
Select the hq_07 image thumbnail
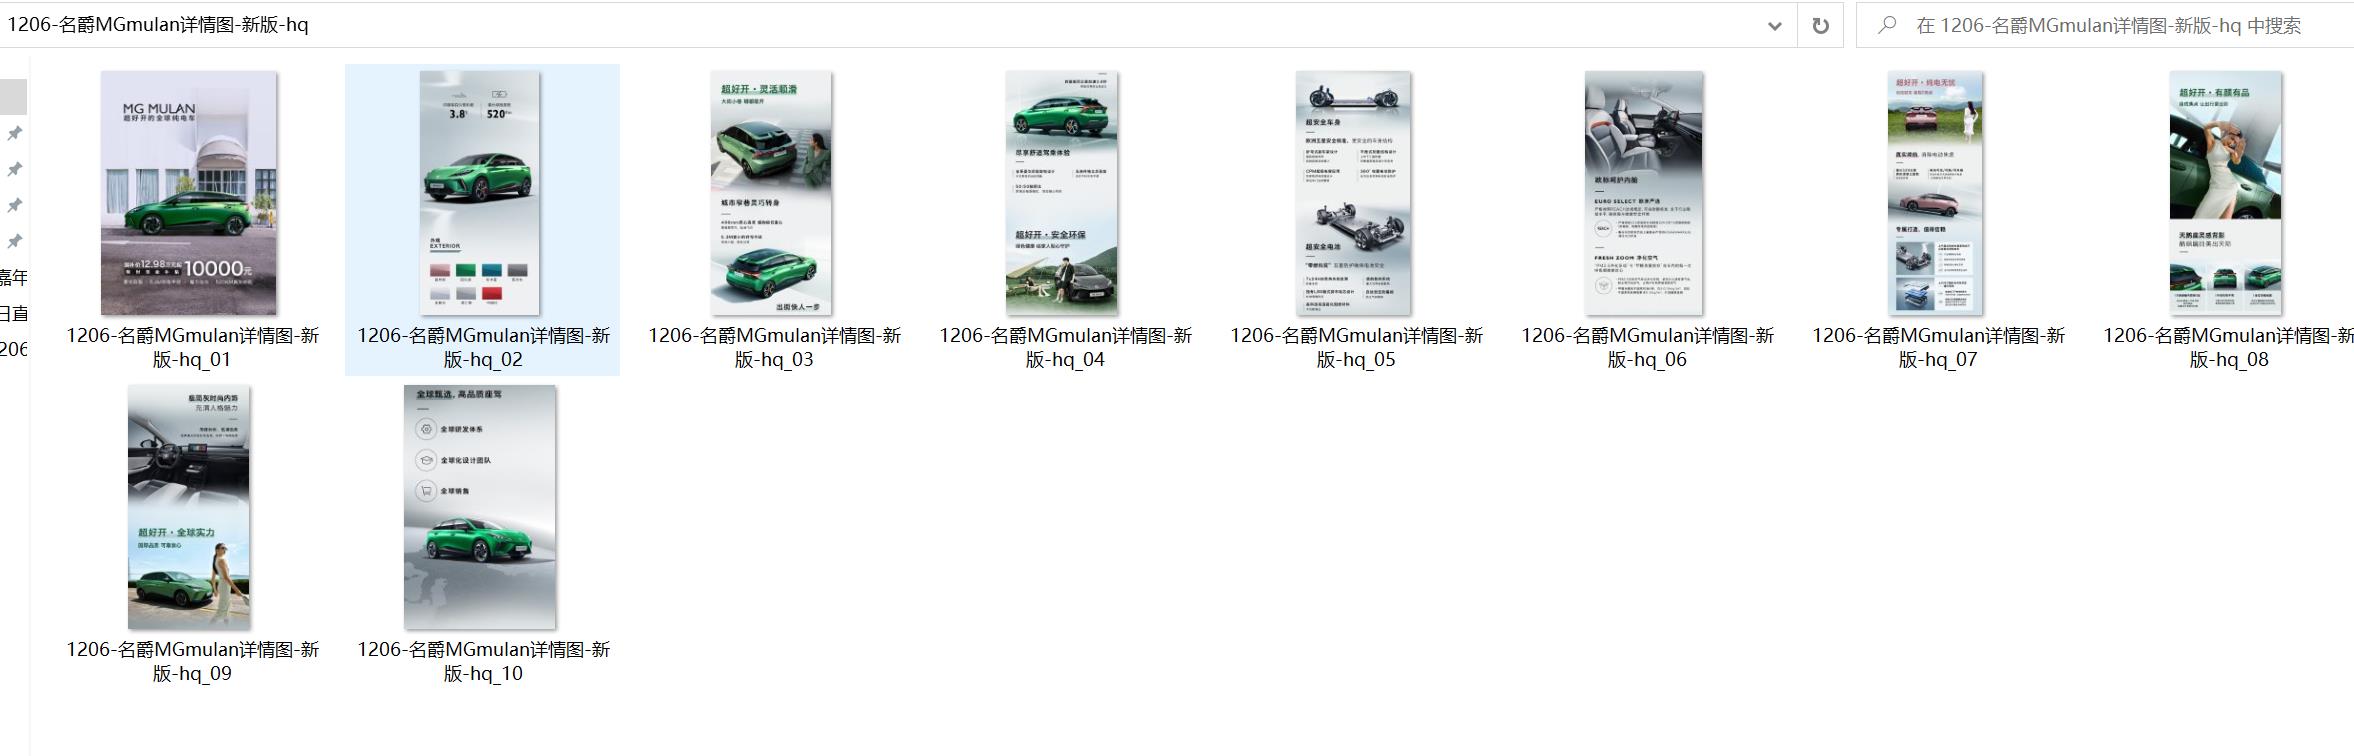pyautogui.click(x=1935, y=193)
